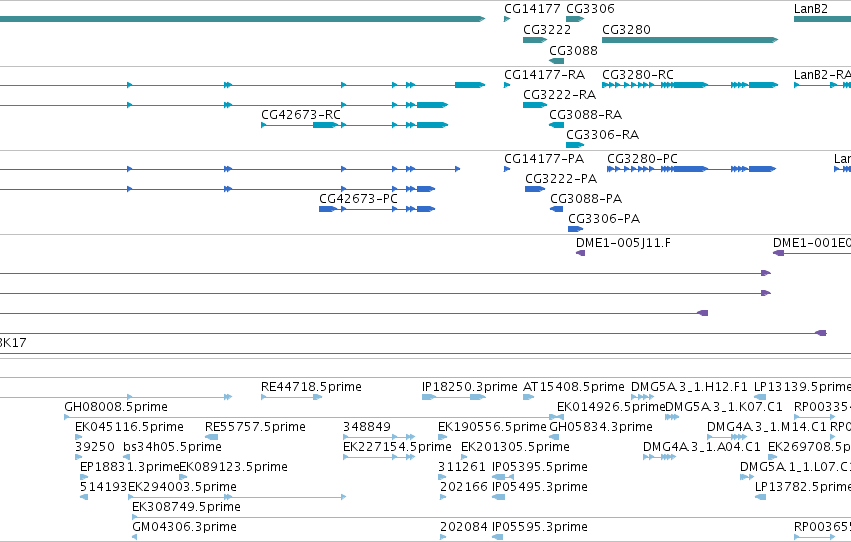
Task: Select the LanB2-RA transcript label
Action: pyautogui.click(x=822, y=75)
